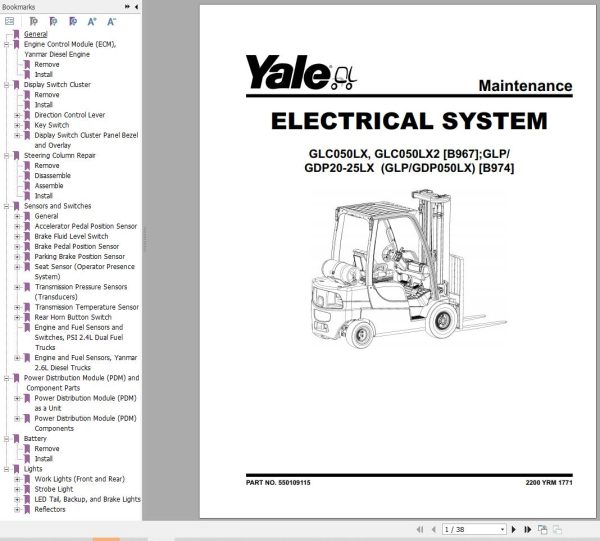The image size is (600, 541).
Task: Expand the Brake Pedal Position Sensor node
Action: [17, 247]
